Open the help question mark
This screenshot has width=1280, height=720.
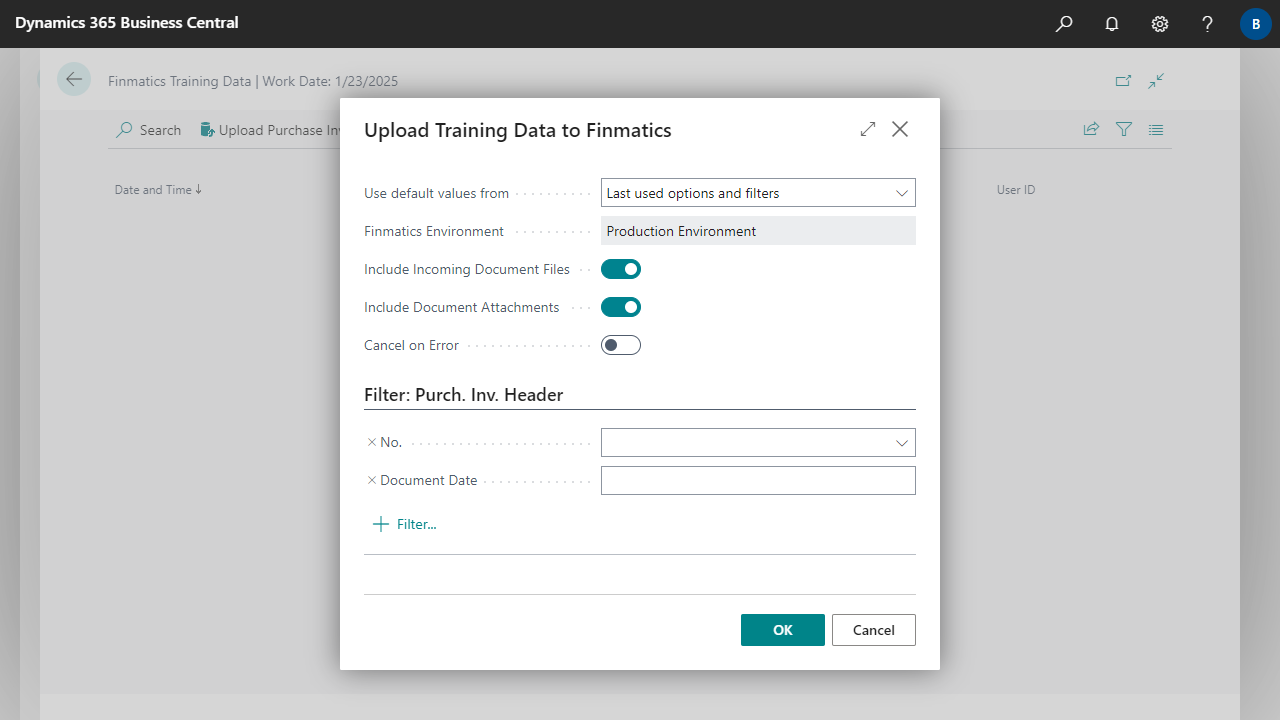1208,24
